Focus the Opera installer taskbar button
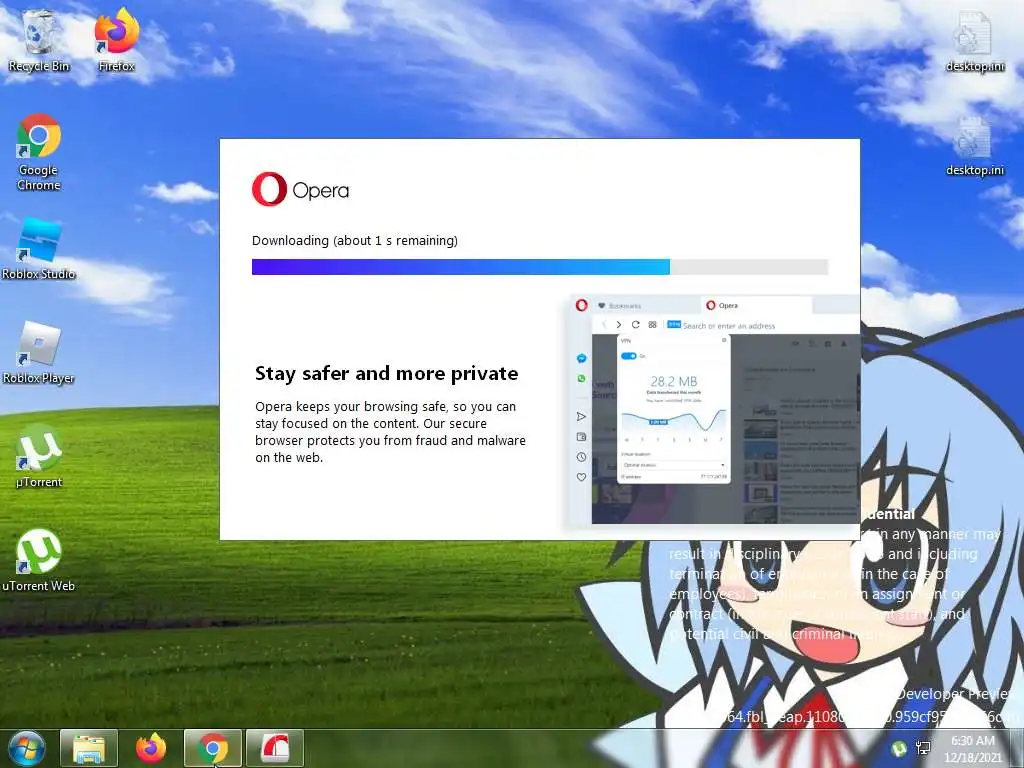 tap(275, 748)
